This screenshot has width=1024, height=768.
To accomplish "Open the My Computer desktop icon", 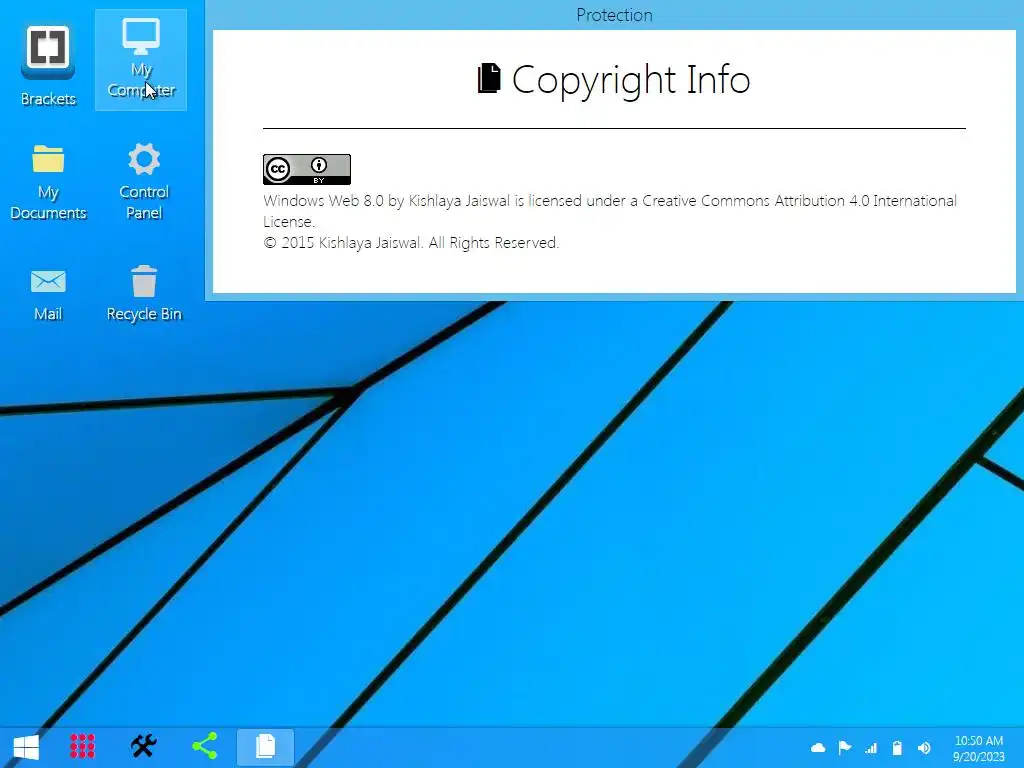I will [141, 60].
